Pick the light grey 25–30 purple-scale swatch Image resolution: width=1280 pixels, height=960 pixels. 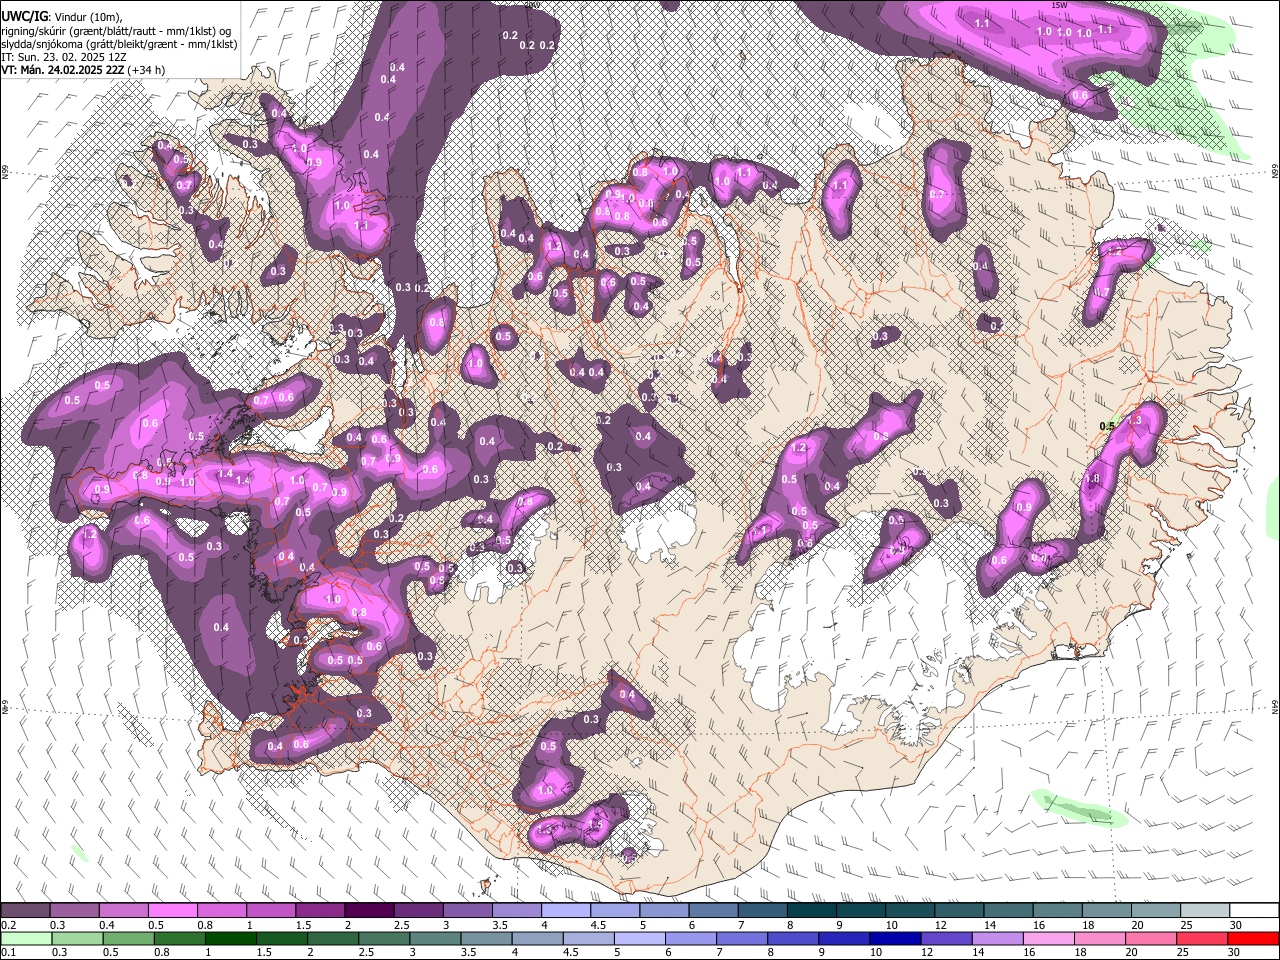(1205, 910)
